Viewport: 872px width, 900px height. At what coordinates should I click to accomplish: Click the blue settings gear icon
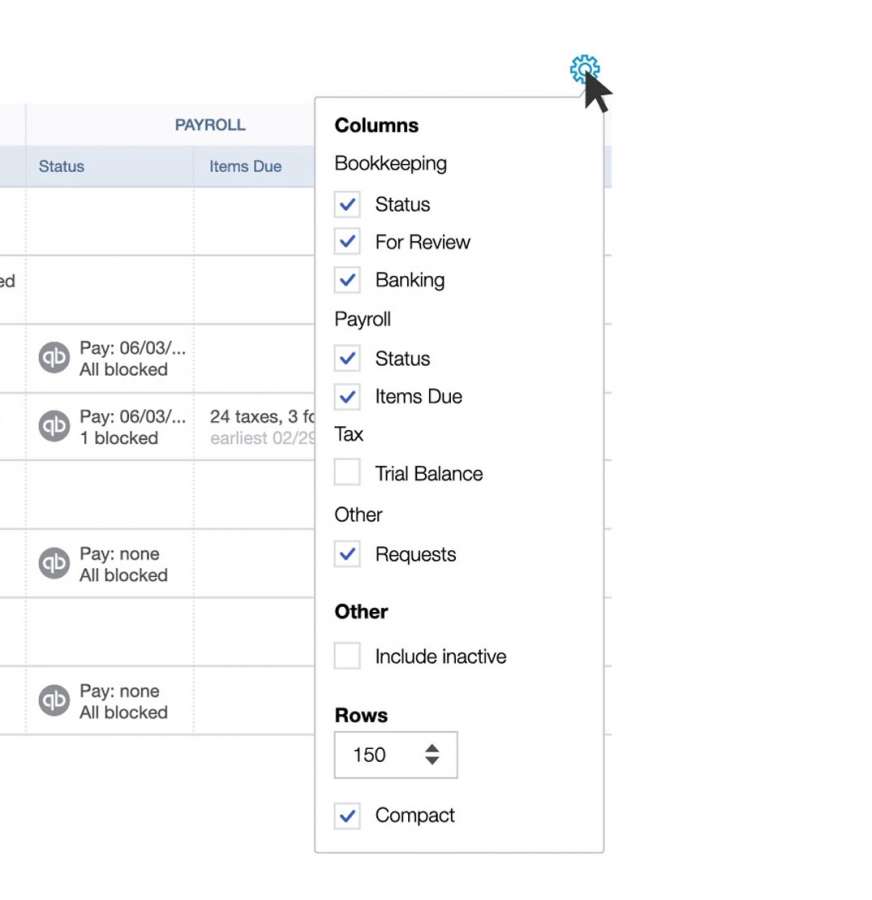point(584,69)
